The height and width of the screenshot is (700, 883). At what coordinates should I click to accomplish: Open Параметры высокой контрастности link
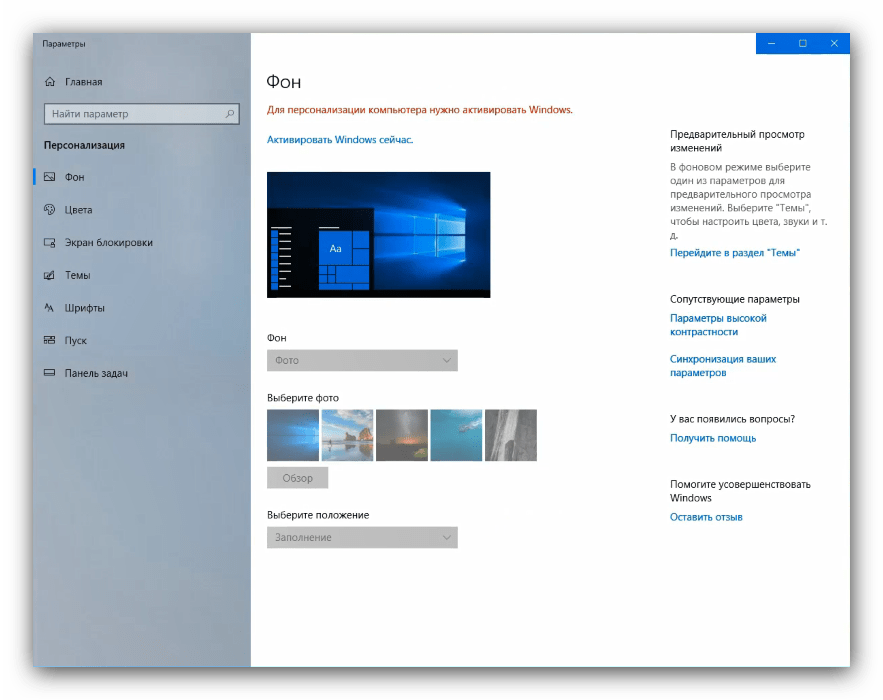pos(718,325)
